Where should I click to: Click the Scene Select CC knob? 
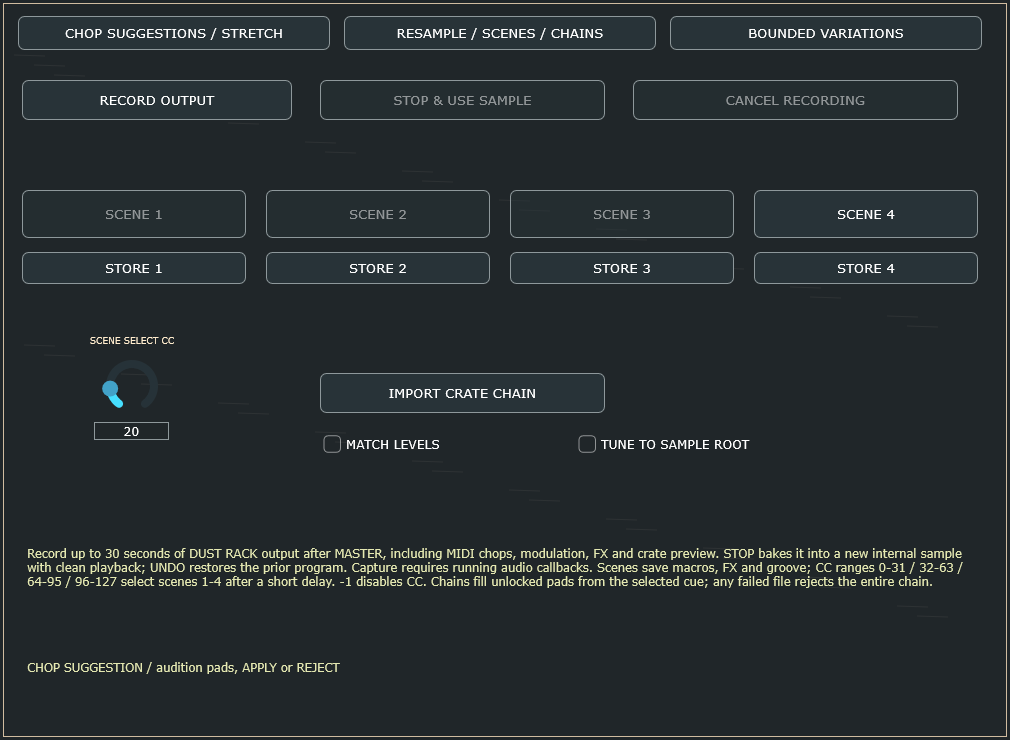click(131, 385)
